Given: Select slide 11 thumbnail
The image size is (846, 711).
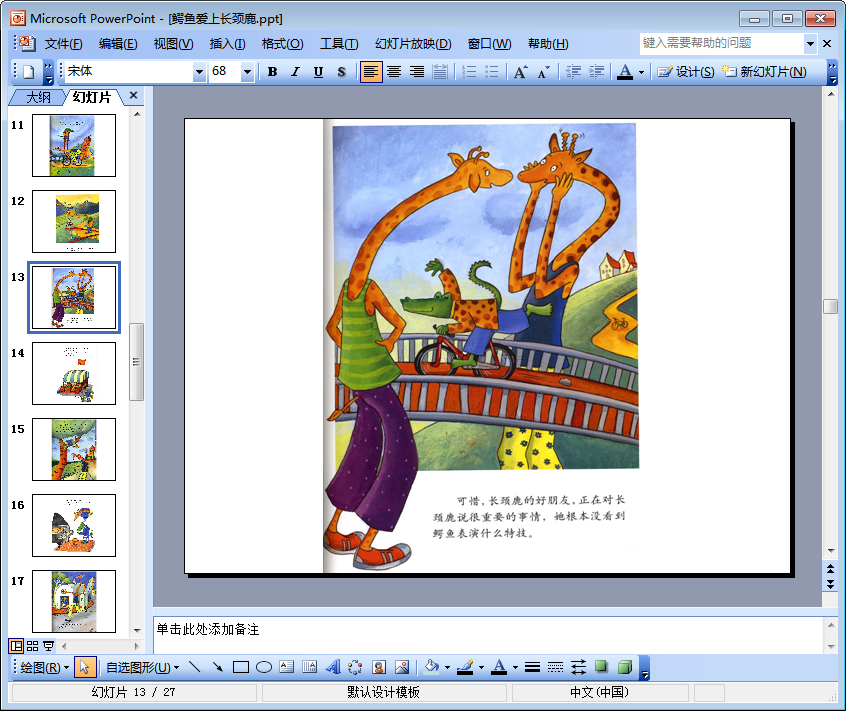Looking at the screenshot, I should pyautogui.click(x=74, y=145).
